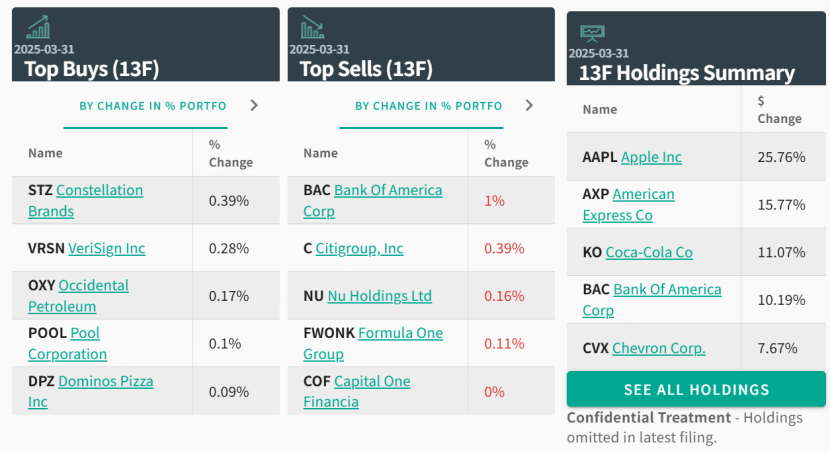Click the Top Sells declining chart icon
This screenshot has height=453, width=830.
(x=312, y=27)
